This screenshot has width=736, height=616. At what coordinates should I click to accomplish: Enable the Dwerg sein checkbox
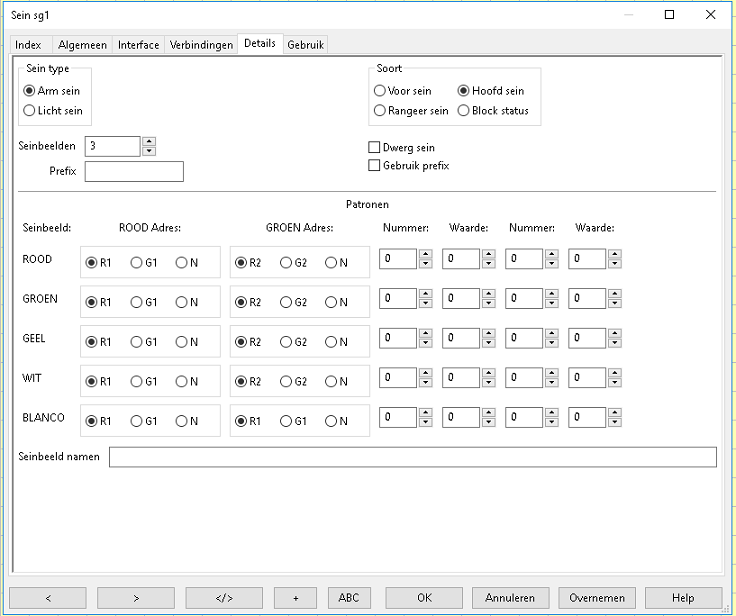tap(375, 148)
